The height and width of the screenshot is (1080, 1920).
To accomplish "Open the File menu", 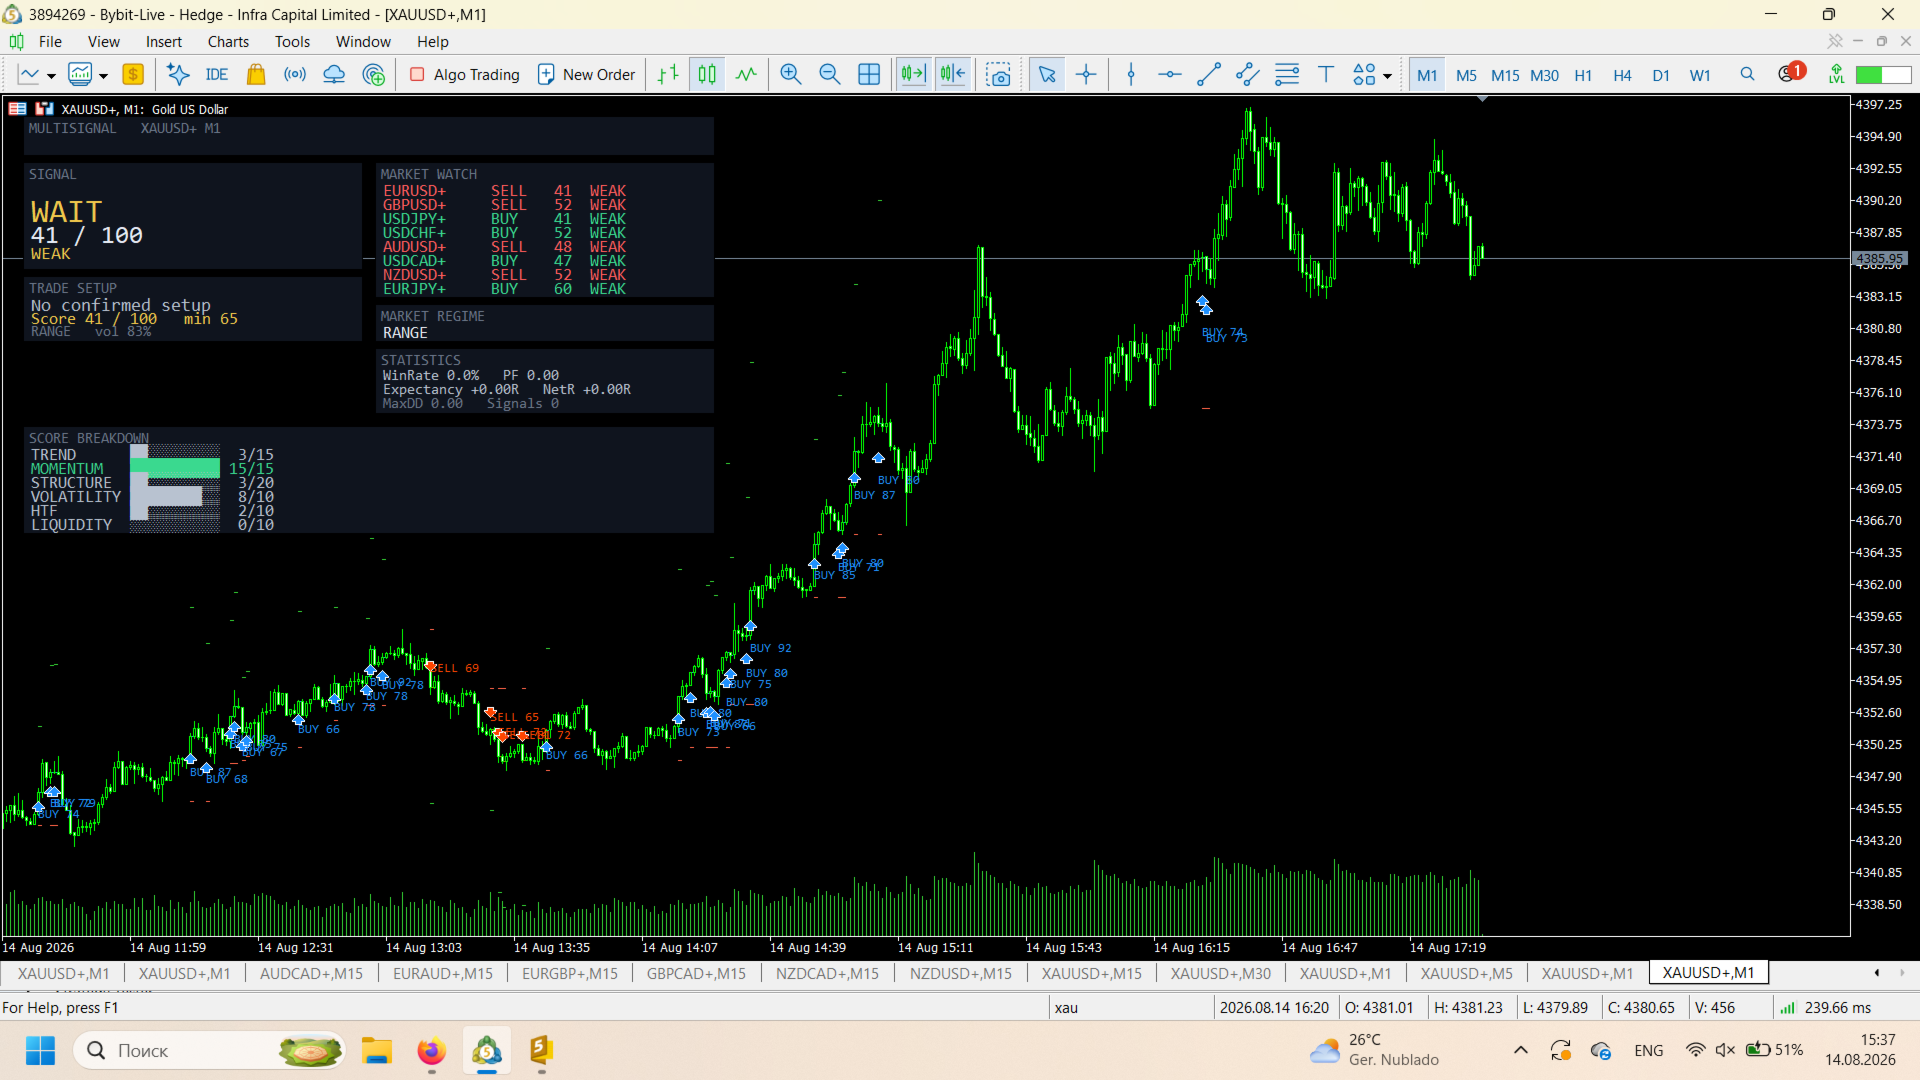I will pyautogui.click(x=50, y=41).
